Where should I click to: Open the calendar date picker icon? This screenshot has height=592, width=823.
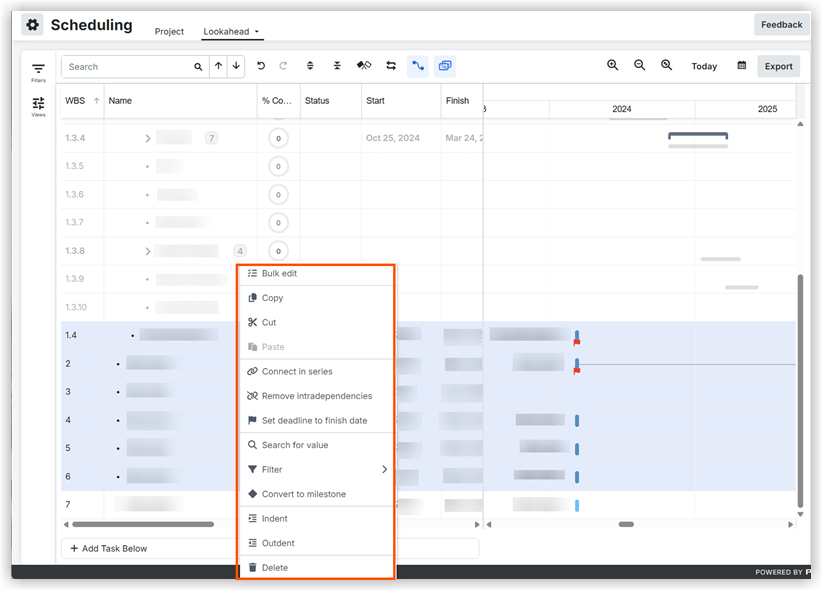pos(742,66)
